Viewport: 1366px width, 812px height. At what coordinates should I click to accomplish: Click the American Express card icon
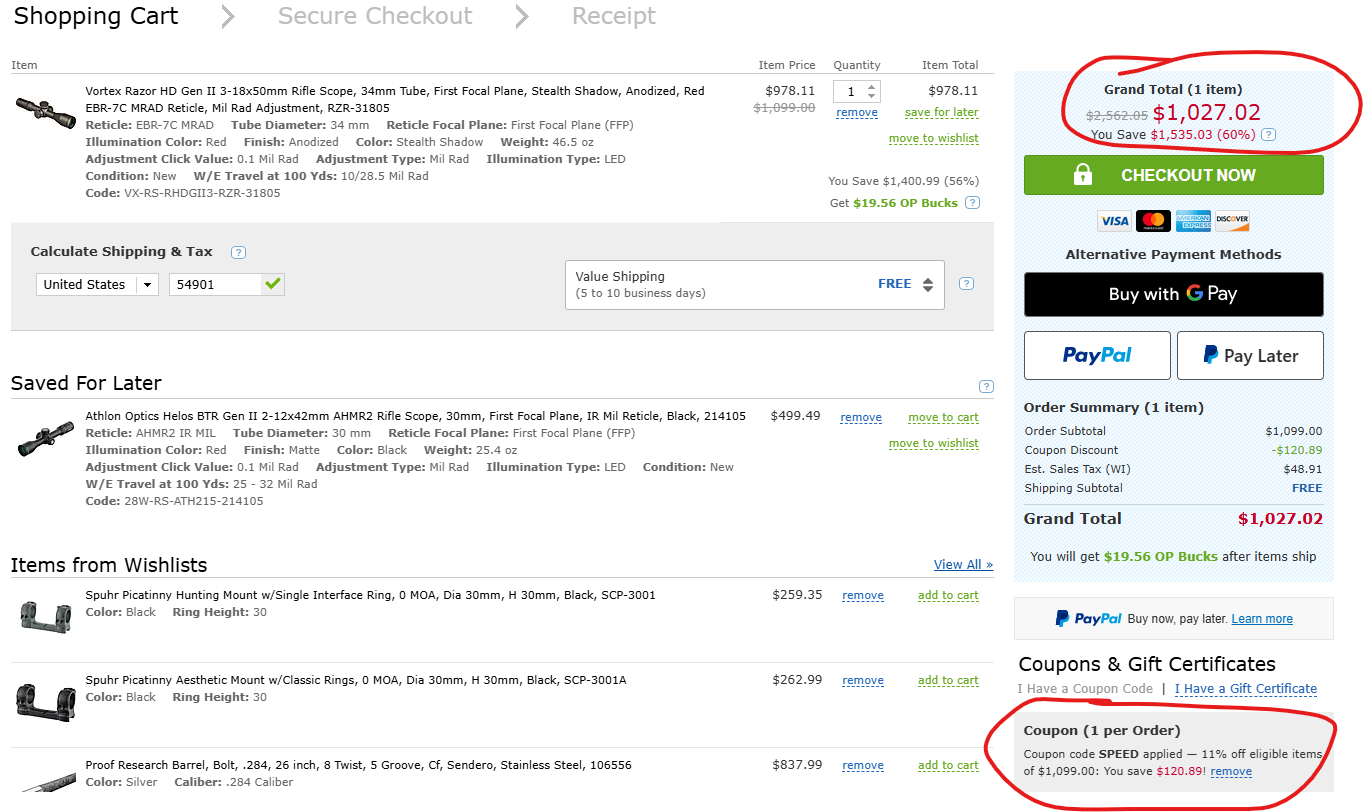pyautogui.click(x=1193, y=221)
